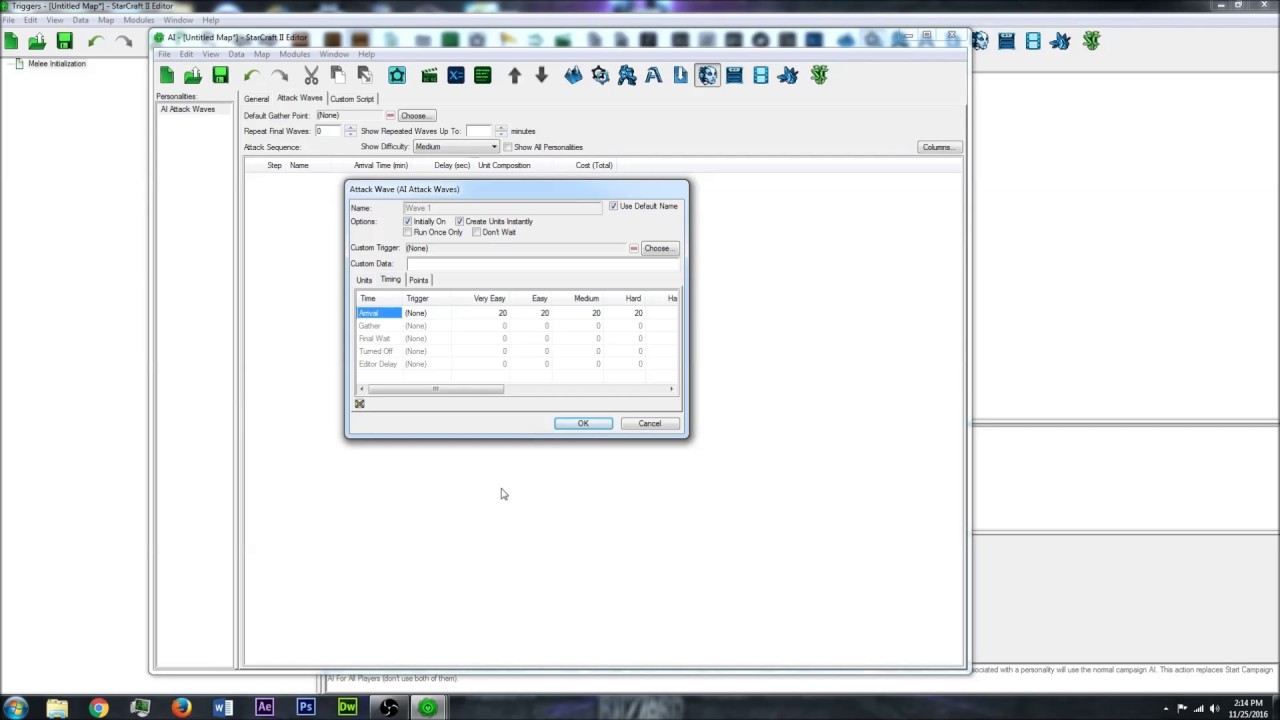Click the Custom Data input field
The height and width of the screenshot is (720, 1280).
(x=542, y=264)
